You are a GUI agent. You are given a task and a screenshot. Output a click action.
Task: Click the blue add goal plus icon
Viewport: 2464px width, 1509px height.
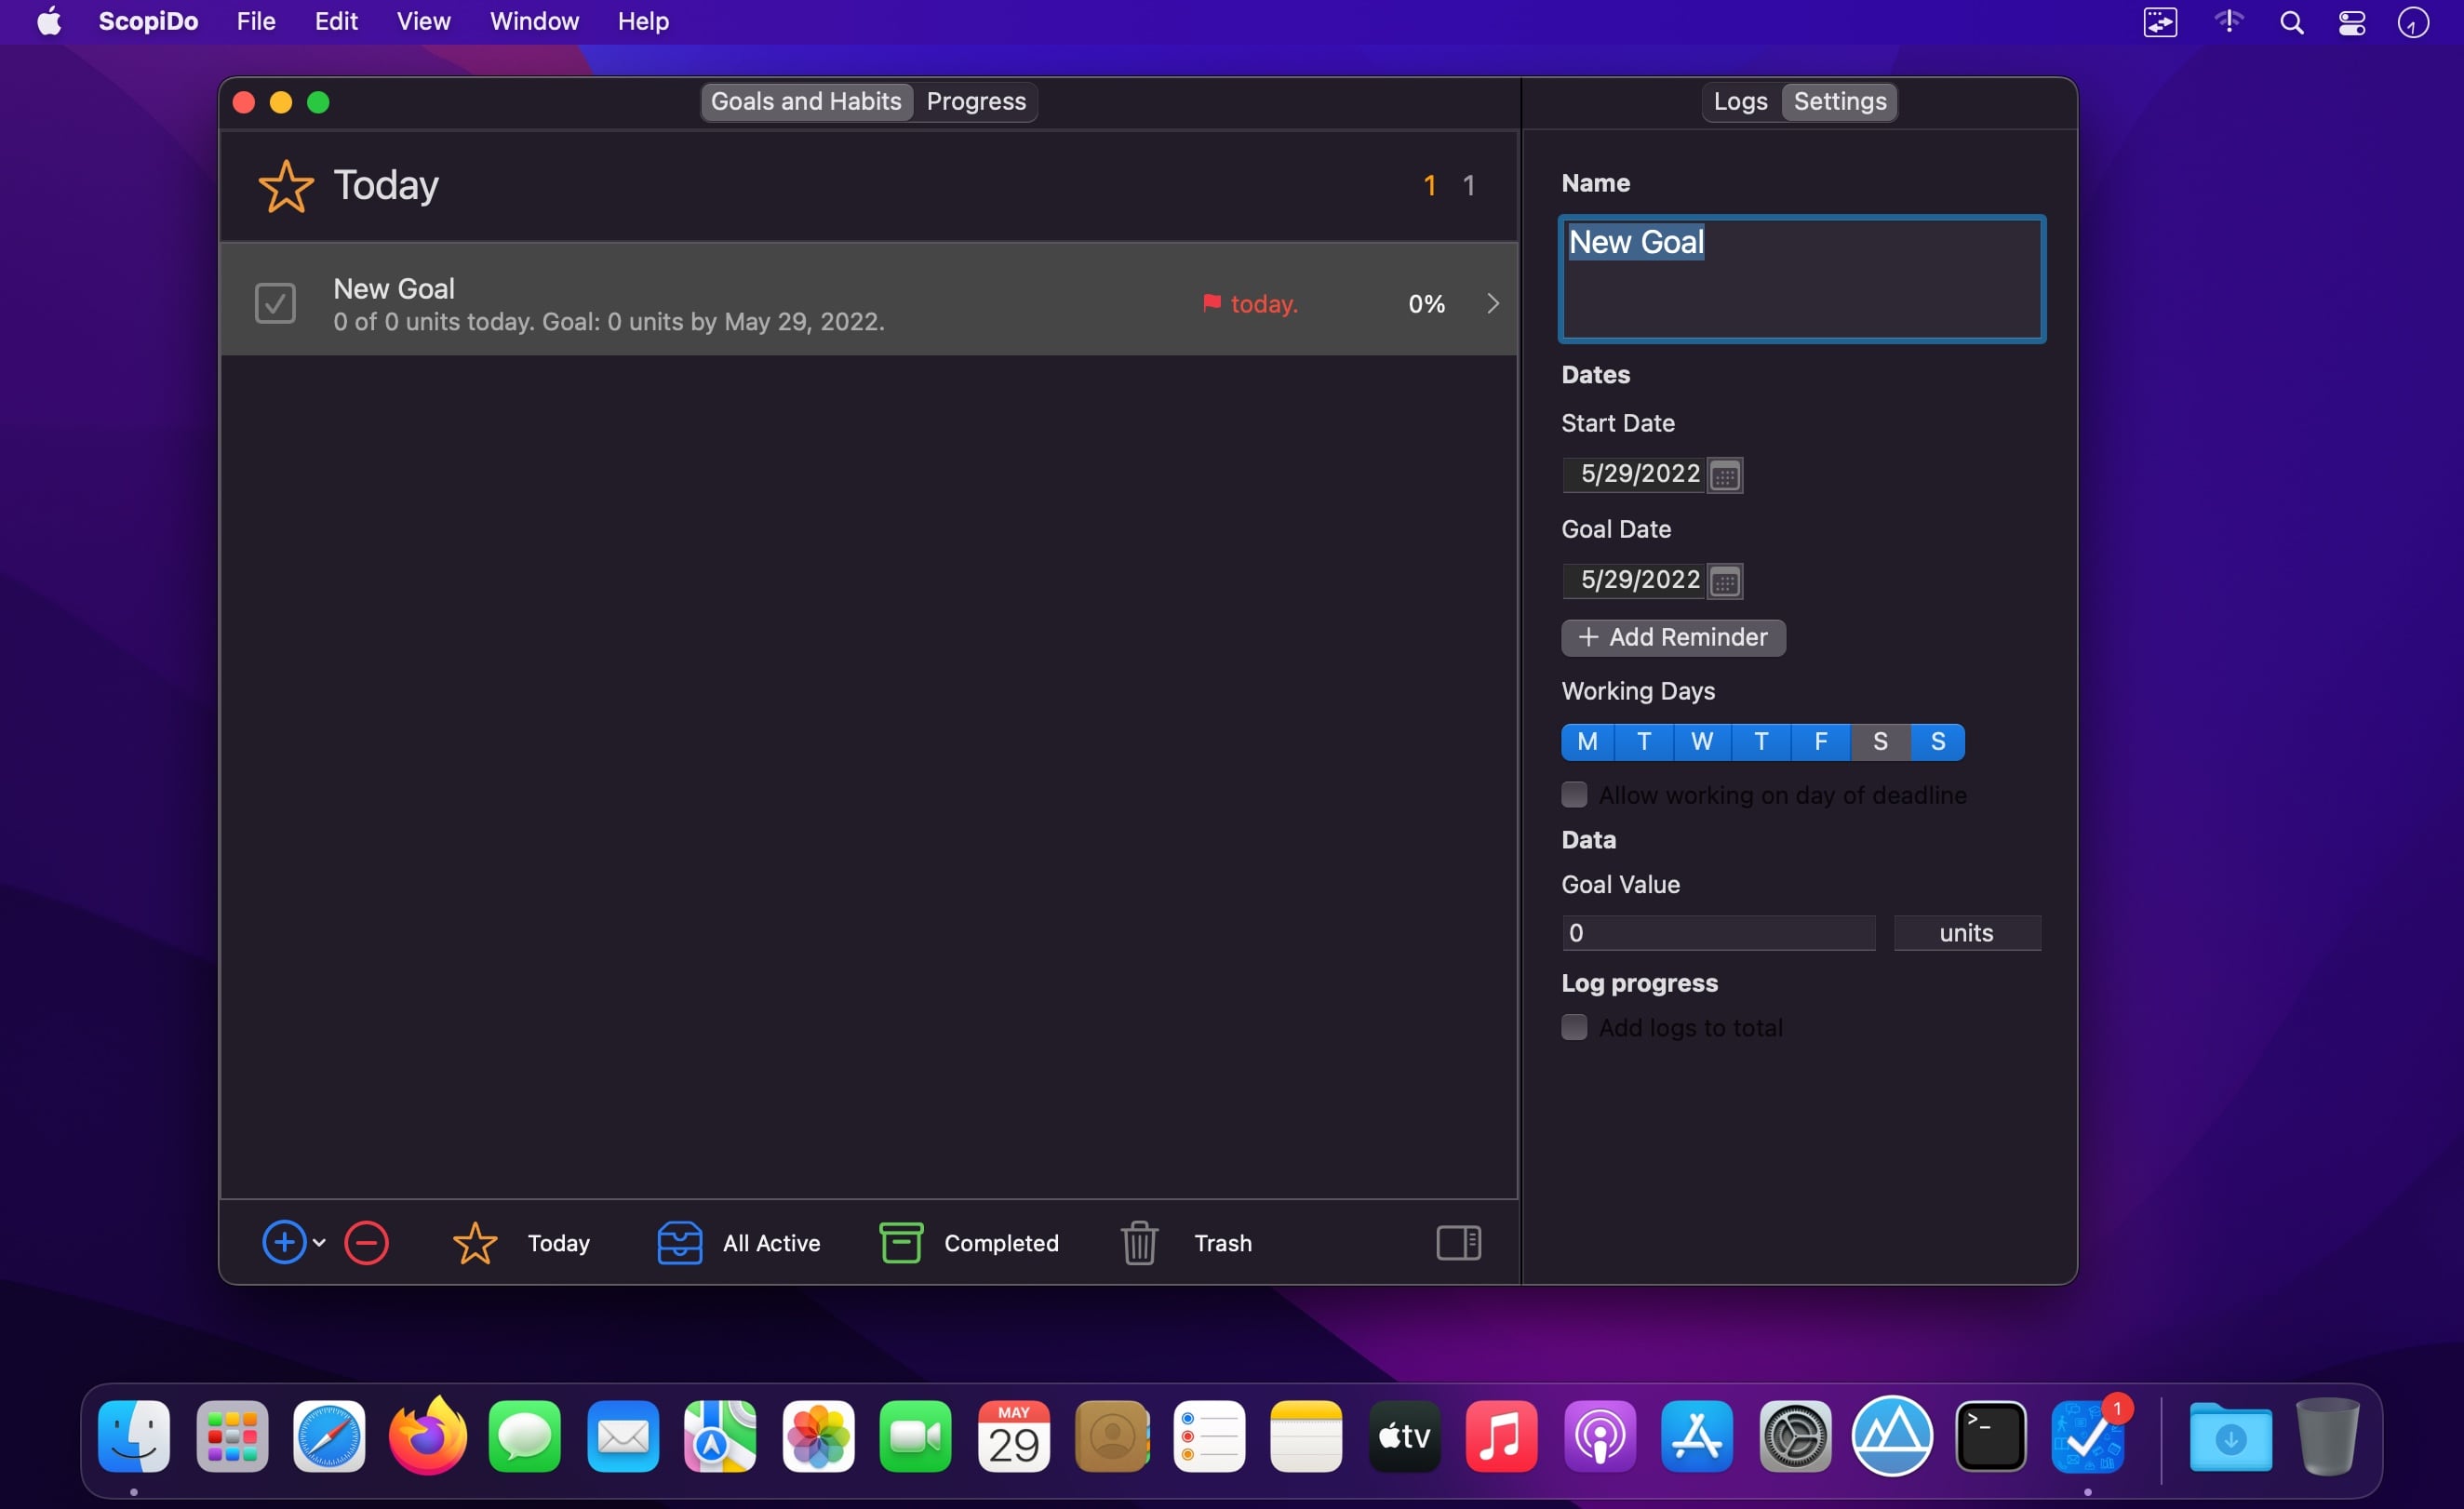point(284,1242)
